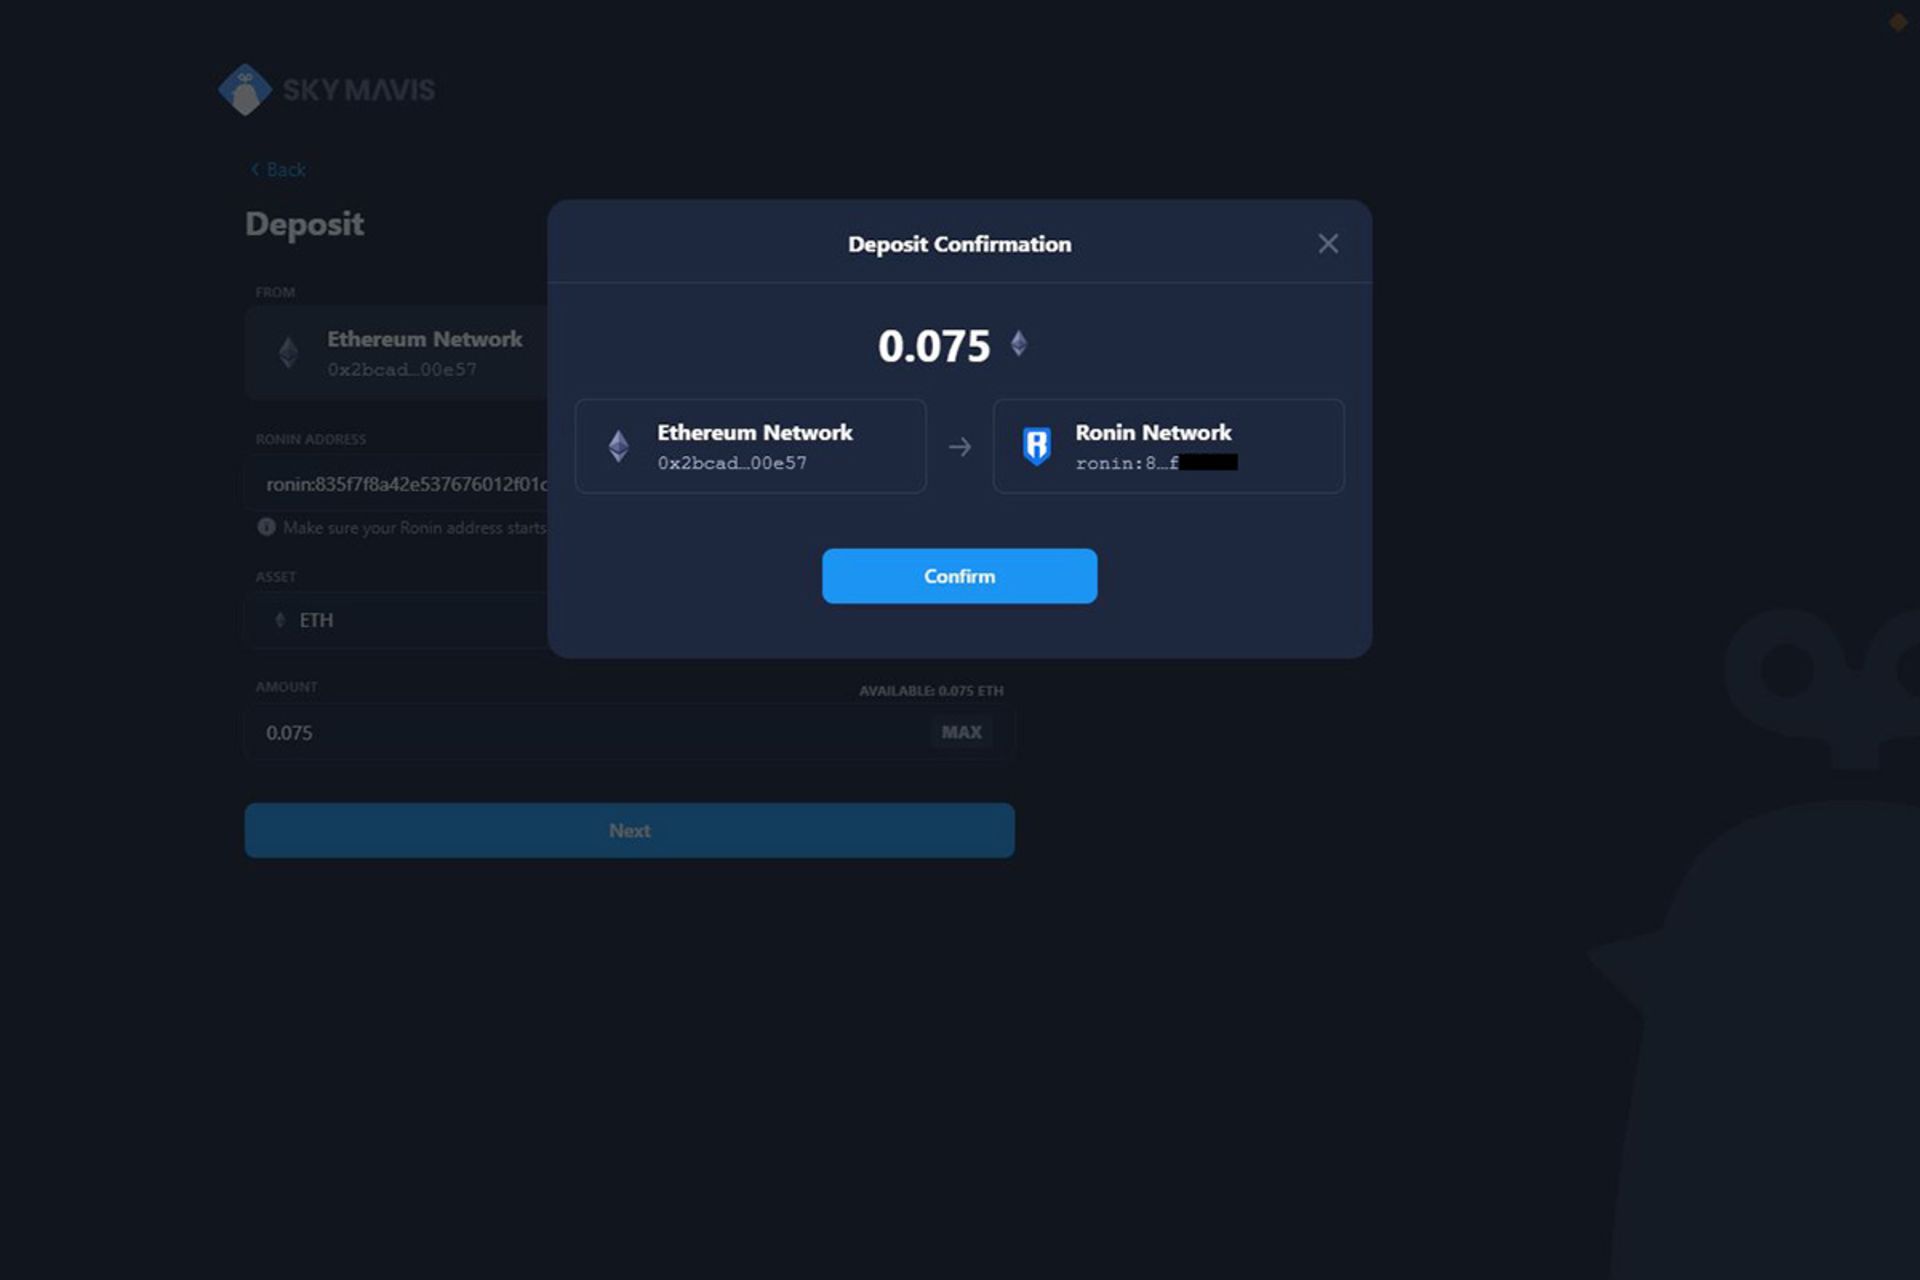This screenshot has width=1920, height=1280.
Task: Click the Ronin Network card label
Action: 1153,432
